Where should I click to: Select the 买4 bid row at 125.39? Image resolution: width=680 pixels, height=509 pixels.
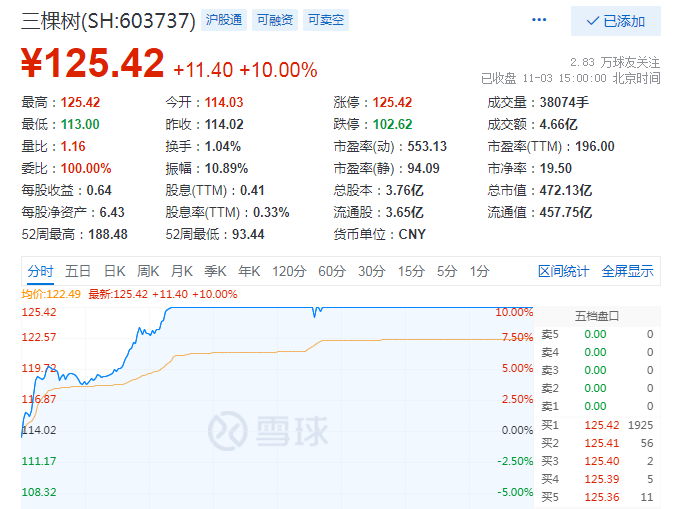point(597,479)
